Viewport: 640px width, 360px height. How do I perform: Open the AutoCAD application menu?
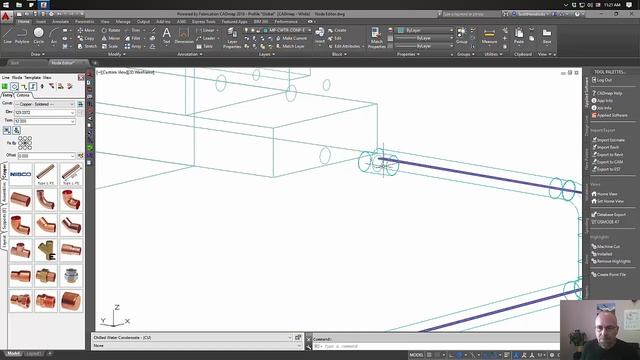[6, 17]
